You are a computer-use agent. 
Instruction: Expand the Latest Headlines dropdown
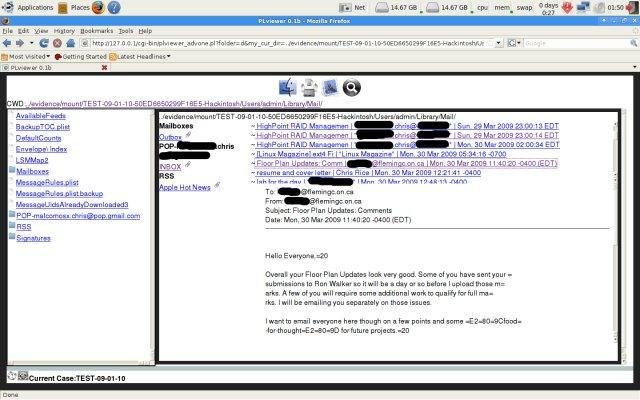(x=169, y=56)
